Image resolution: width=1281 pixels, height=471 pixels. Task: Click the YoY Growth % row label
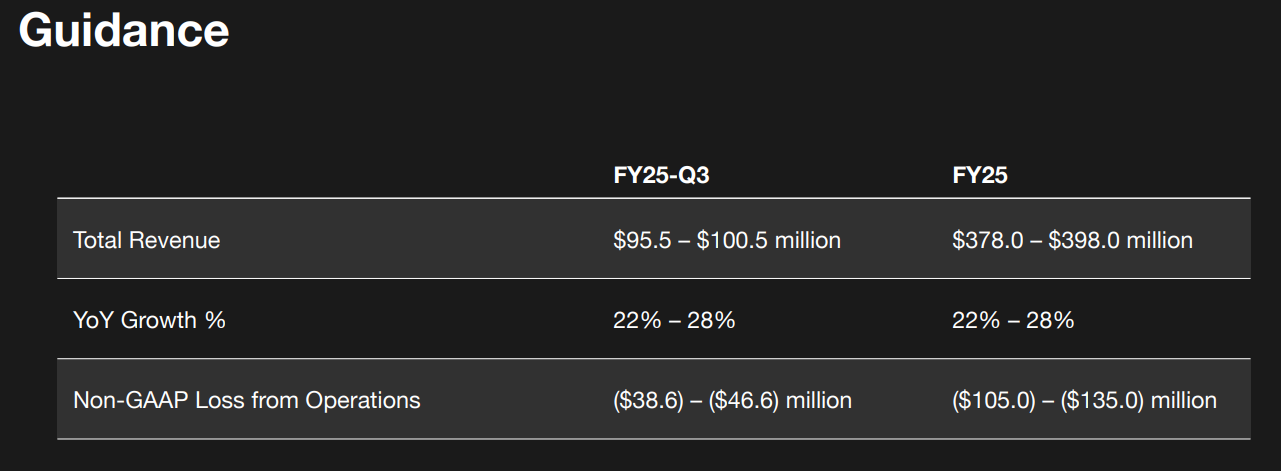tap(149, 320)
